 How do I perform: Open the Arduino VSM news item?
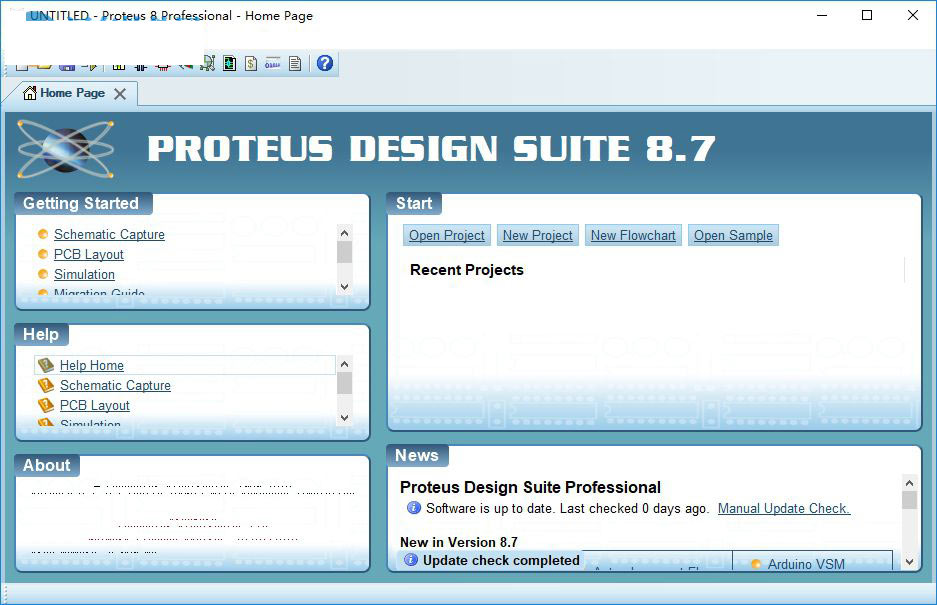click(806, 564)
